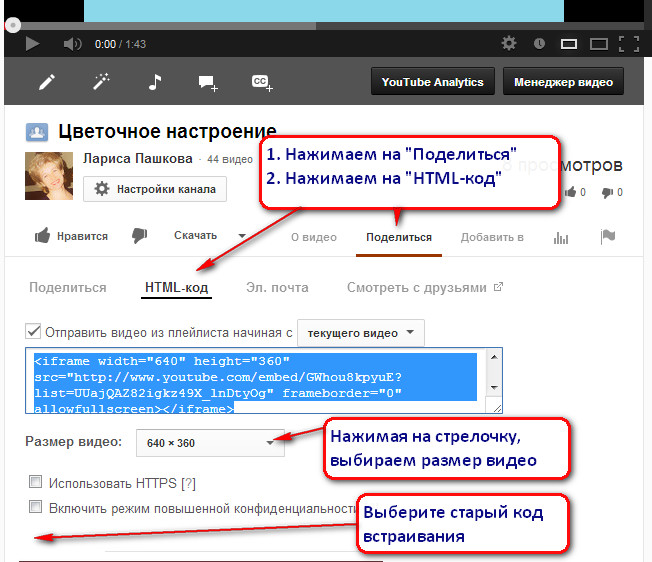
Task: Open the magic wand enhancements tool
Action: click(101, 81)
